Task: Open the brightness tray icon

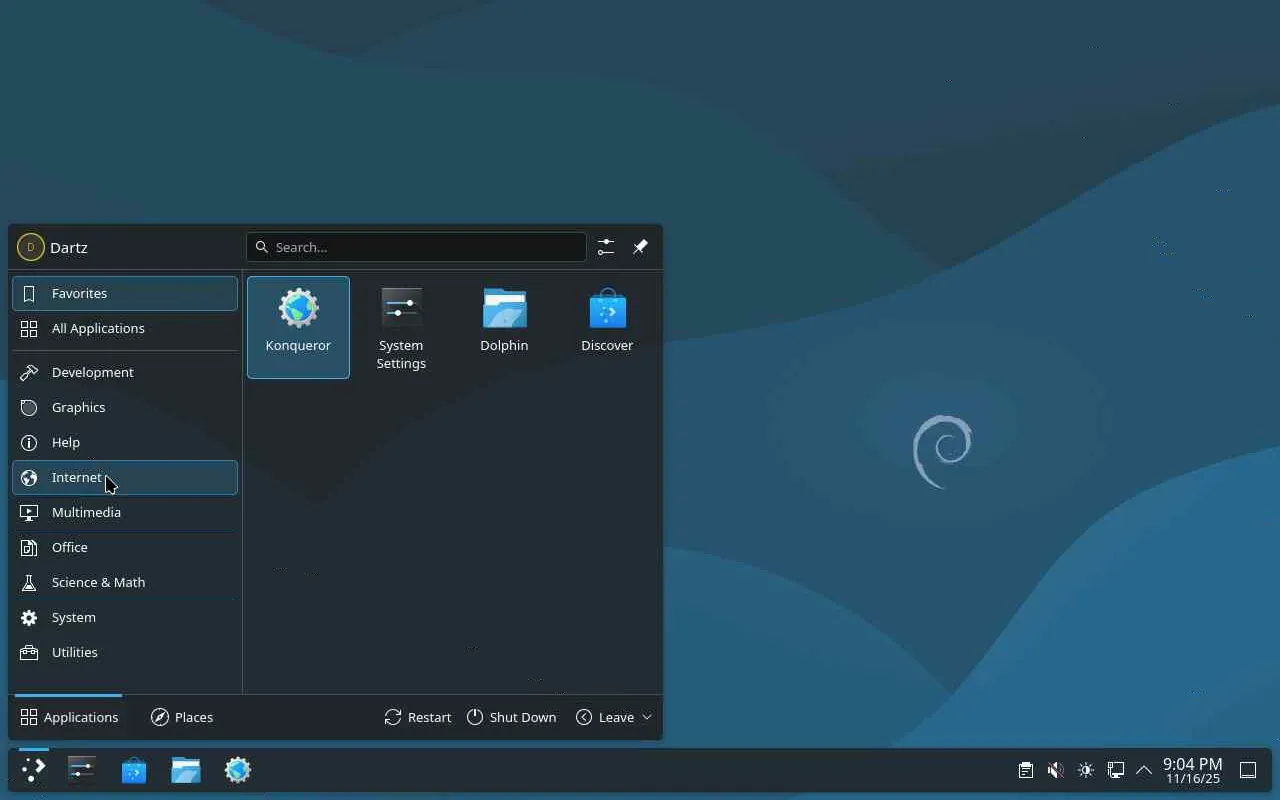Action: (1086, 770)
